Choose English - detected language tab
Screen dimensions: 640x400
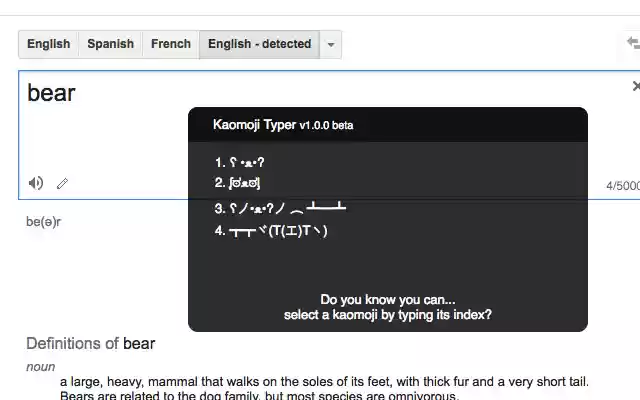pyautogui.click(x=260, y=44)
